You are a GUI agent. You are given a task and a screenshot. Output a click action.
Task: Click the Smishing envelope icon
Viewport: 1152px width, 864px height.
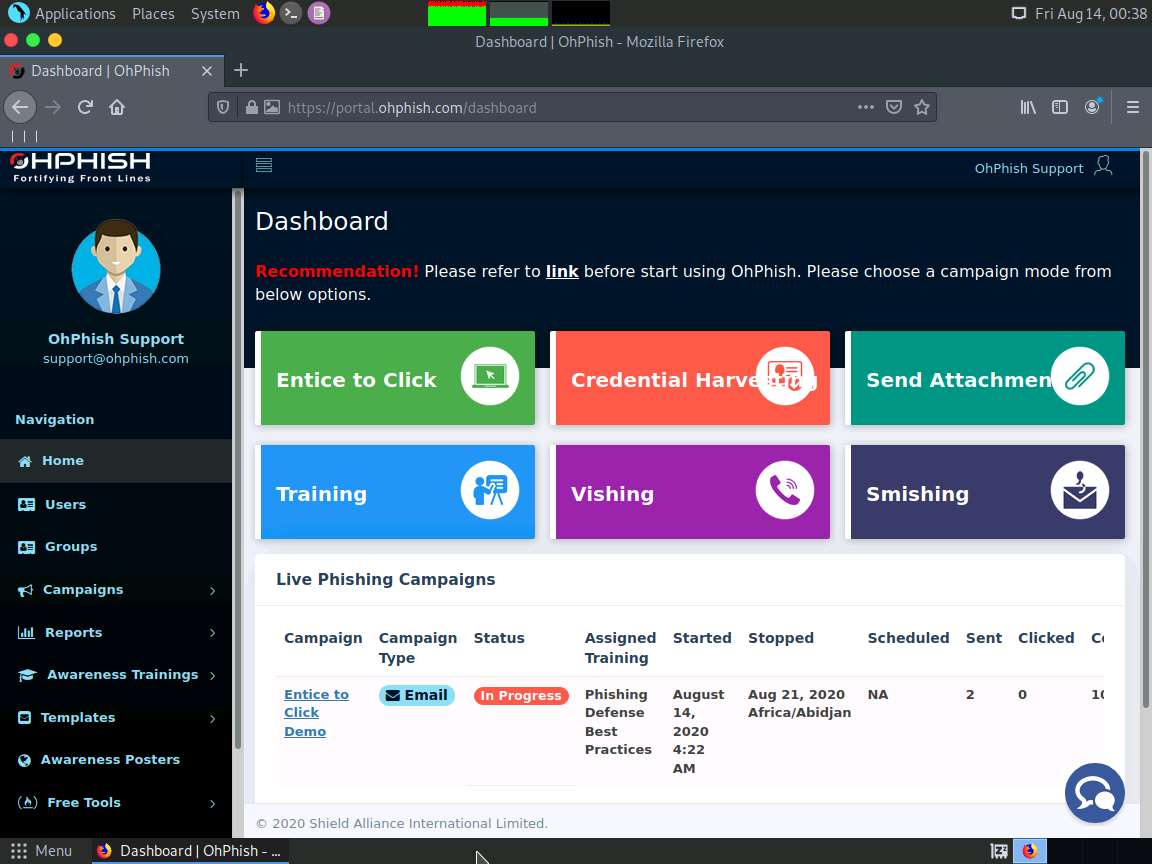click(x=1079, y=490)
